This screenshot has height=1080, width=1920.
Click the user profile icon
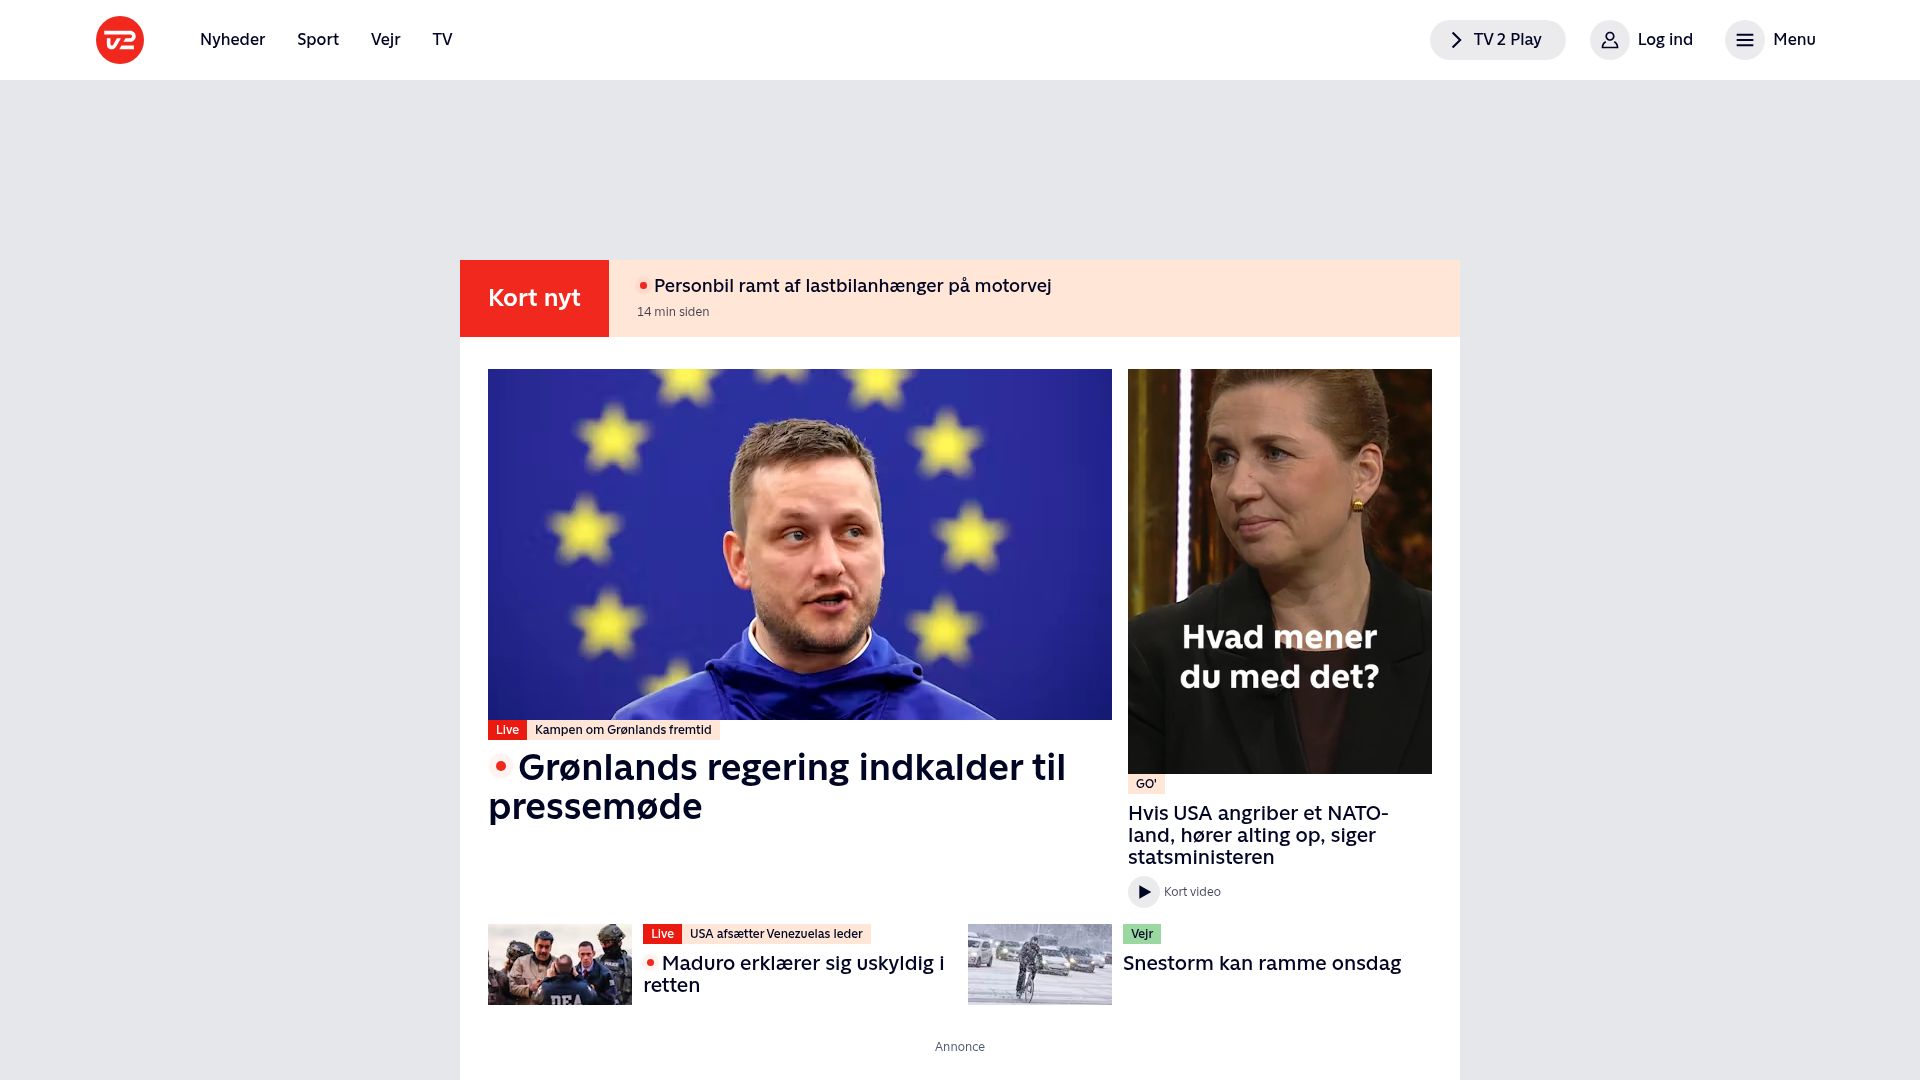pos(1609,40)
